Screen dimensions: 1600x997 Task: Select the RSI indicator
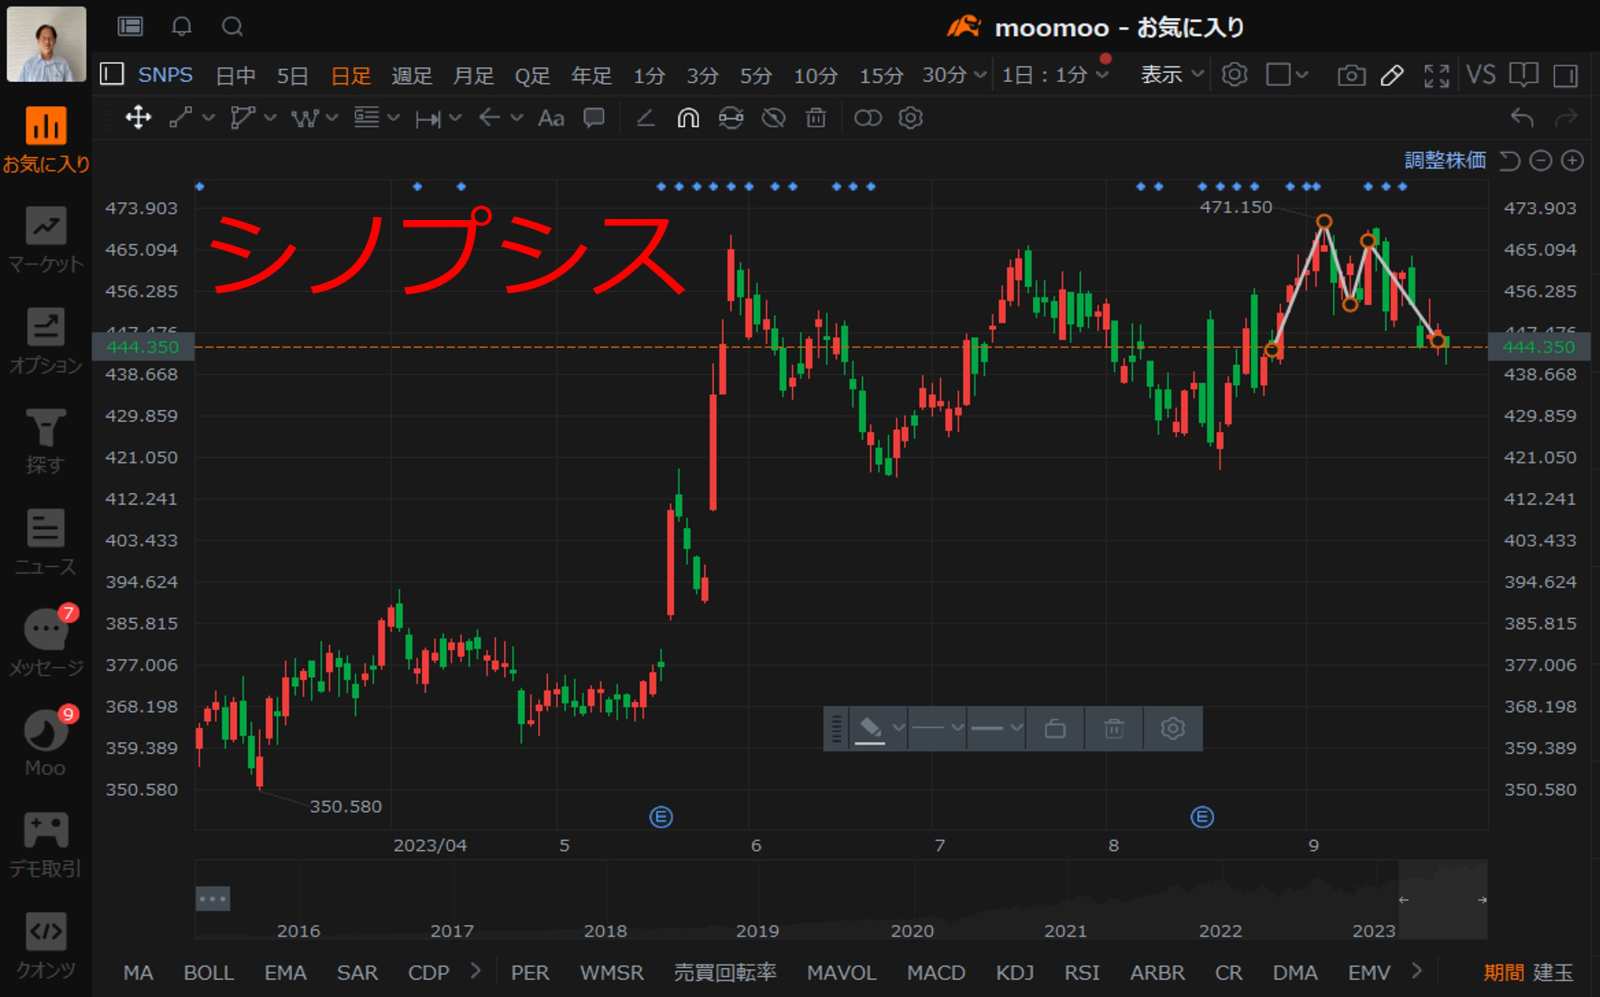(x=1082, y=973)
